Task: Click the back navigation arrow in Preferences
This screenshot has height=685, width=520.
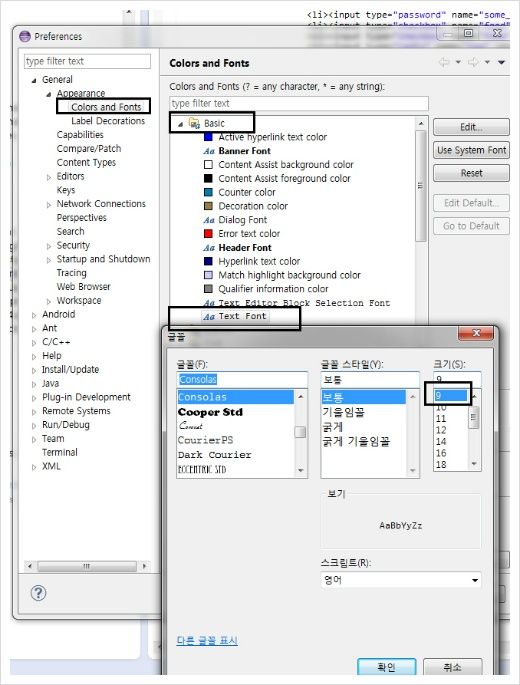Action: coord(444,62)
